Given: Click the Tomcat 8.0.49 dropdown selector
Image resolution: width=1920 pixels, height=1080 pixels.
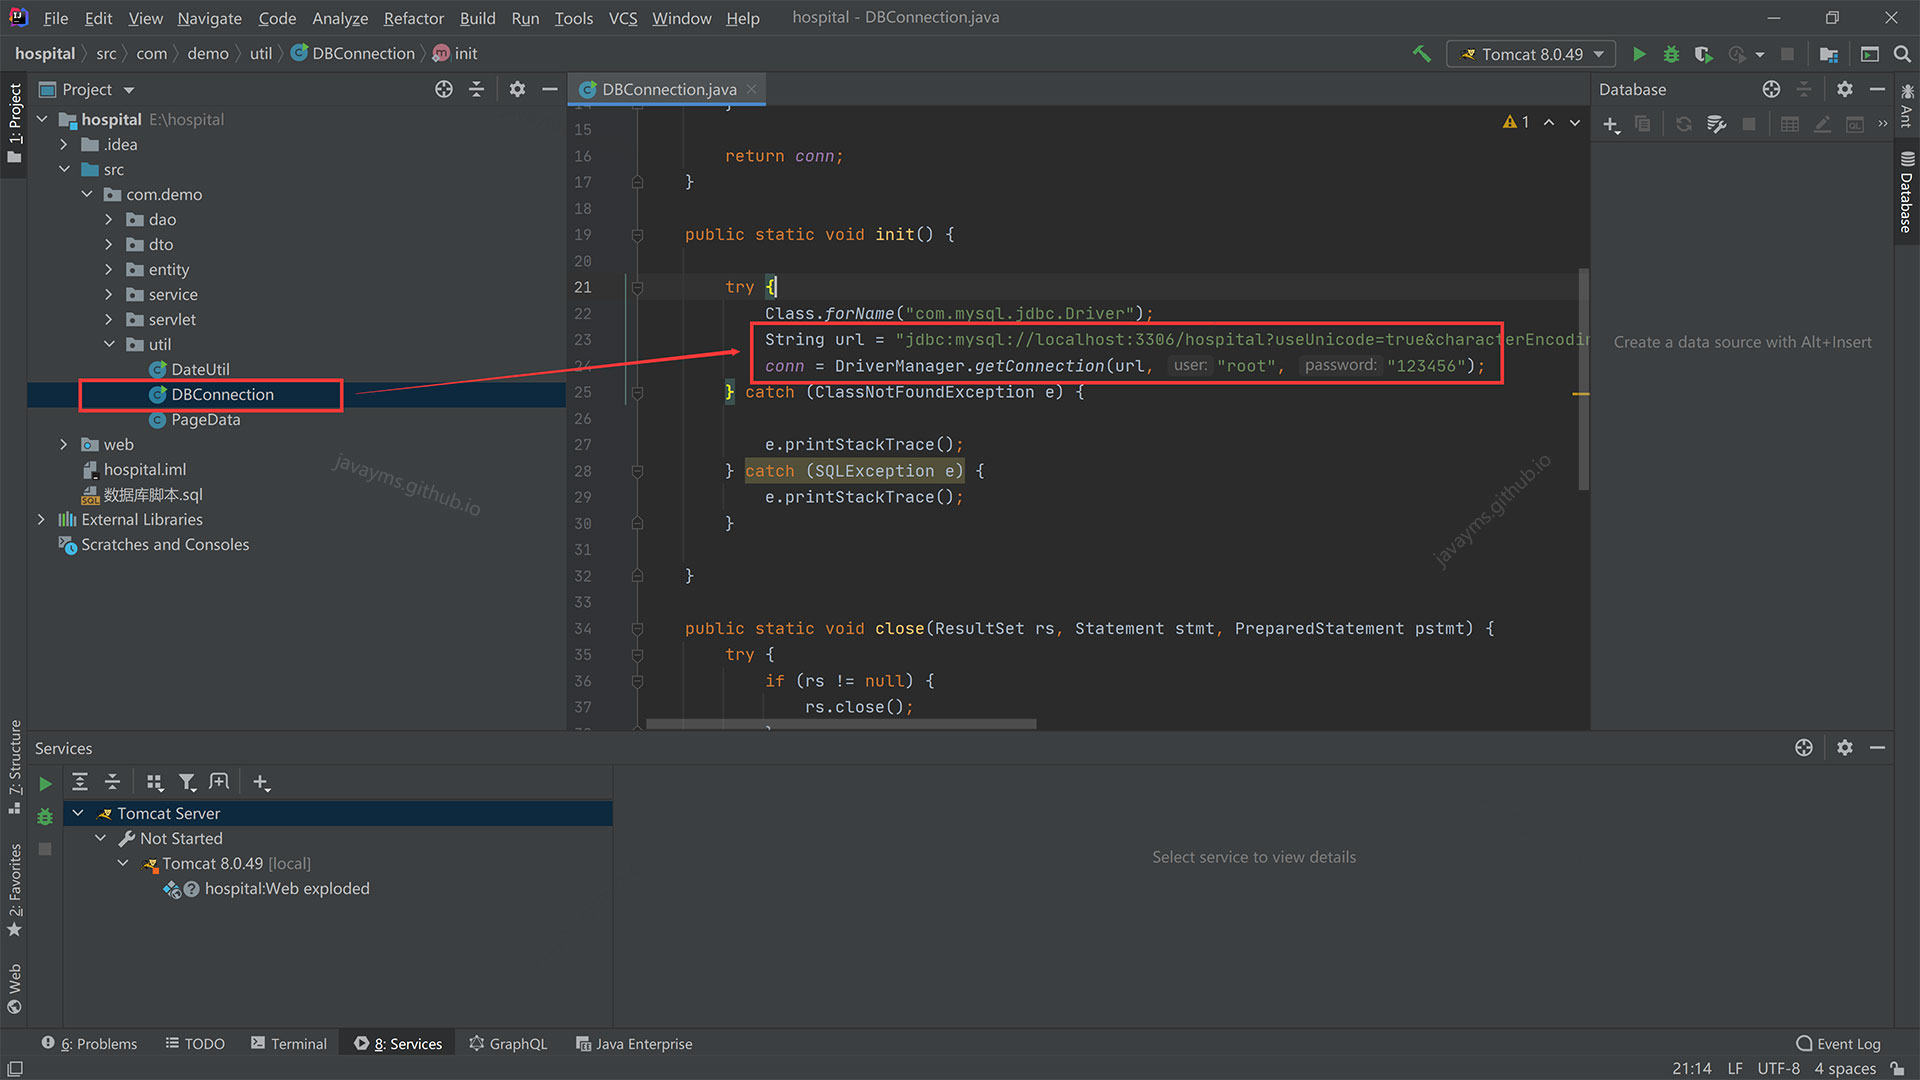Looking at the screenshot, I should tap(1528, 53).
